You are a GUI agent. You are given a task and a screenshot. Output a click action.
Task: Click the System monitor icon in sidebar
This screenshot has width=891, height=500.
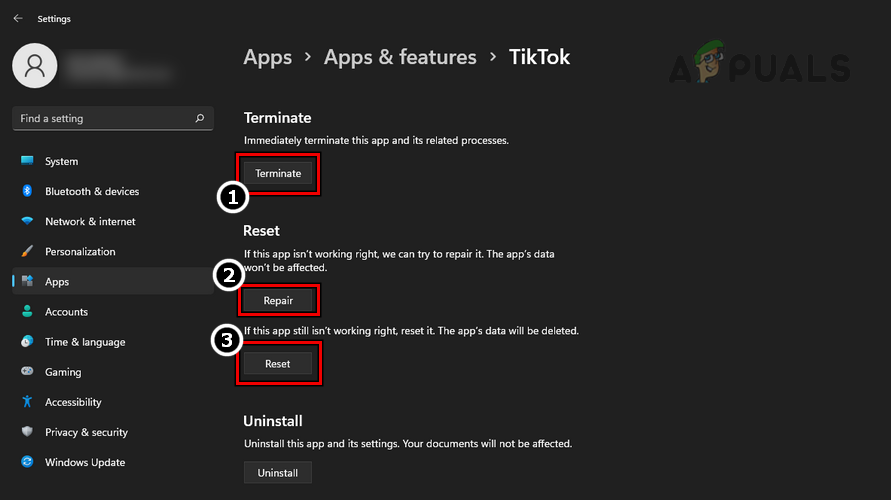click(x=27, y=161)
